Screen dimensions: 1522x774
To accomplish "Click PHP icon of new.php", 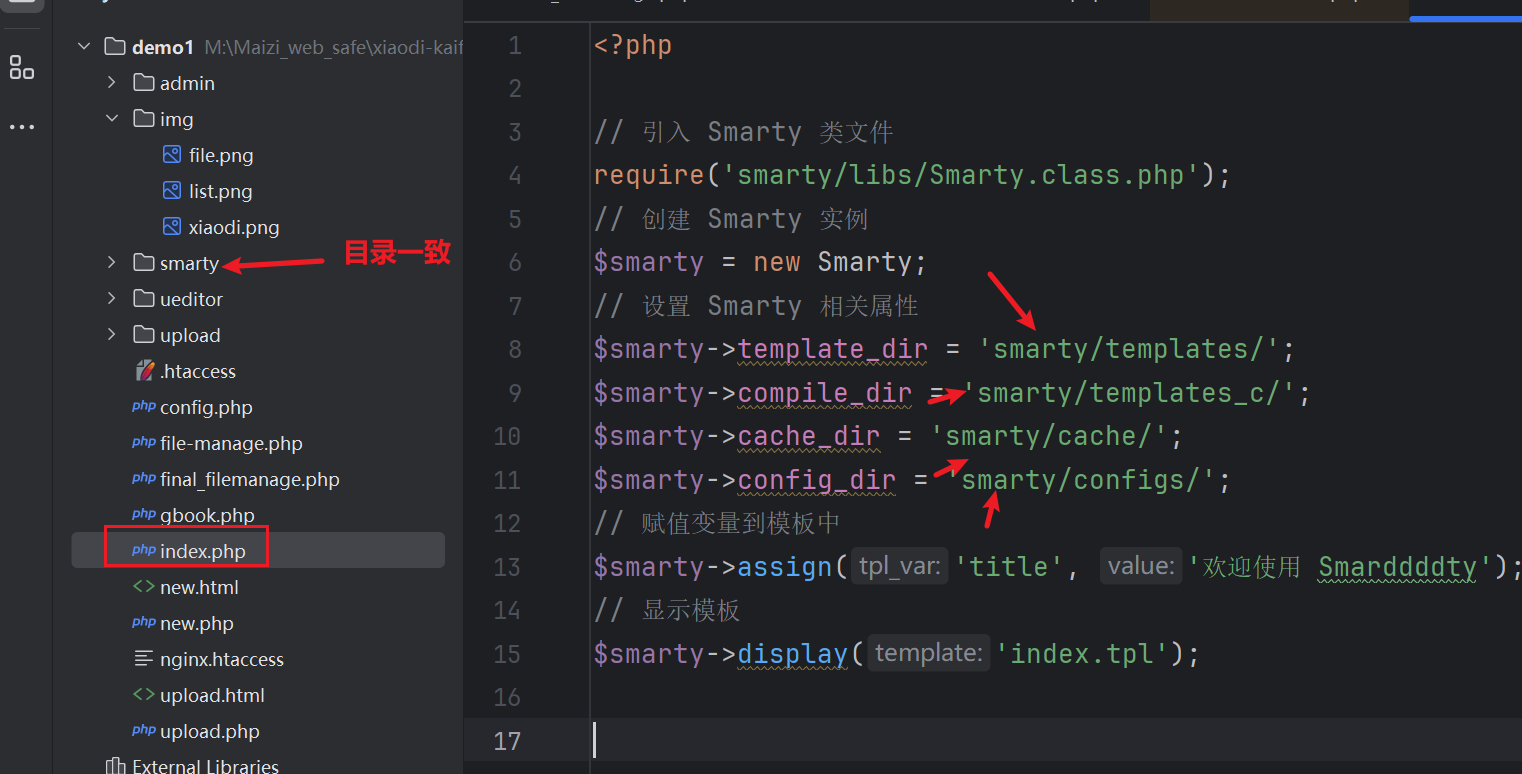I will (x=144, y=623).
